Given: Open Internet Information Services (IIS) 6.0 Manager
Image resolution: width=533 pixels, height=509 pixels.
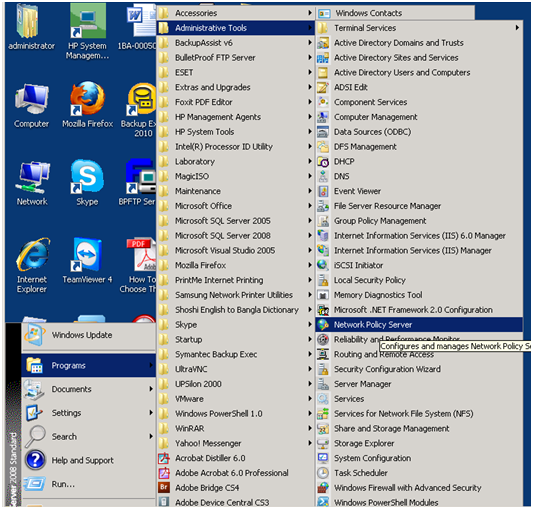Looking at the screenshot, I should [x=419, y=236].
